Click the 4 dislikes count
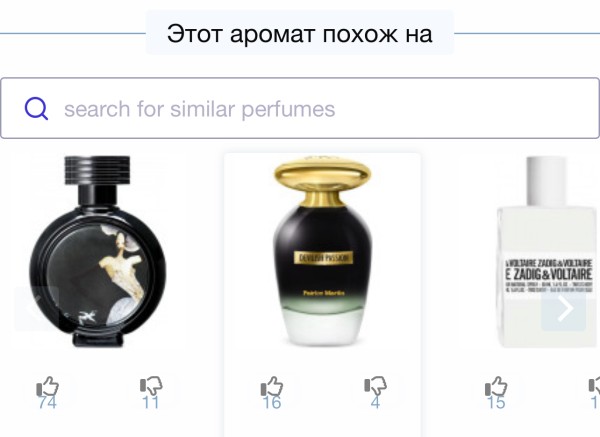 coord(375,403)
